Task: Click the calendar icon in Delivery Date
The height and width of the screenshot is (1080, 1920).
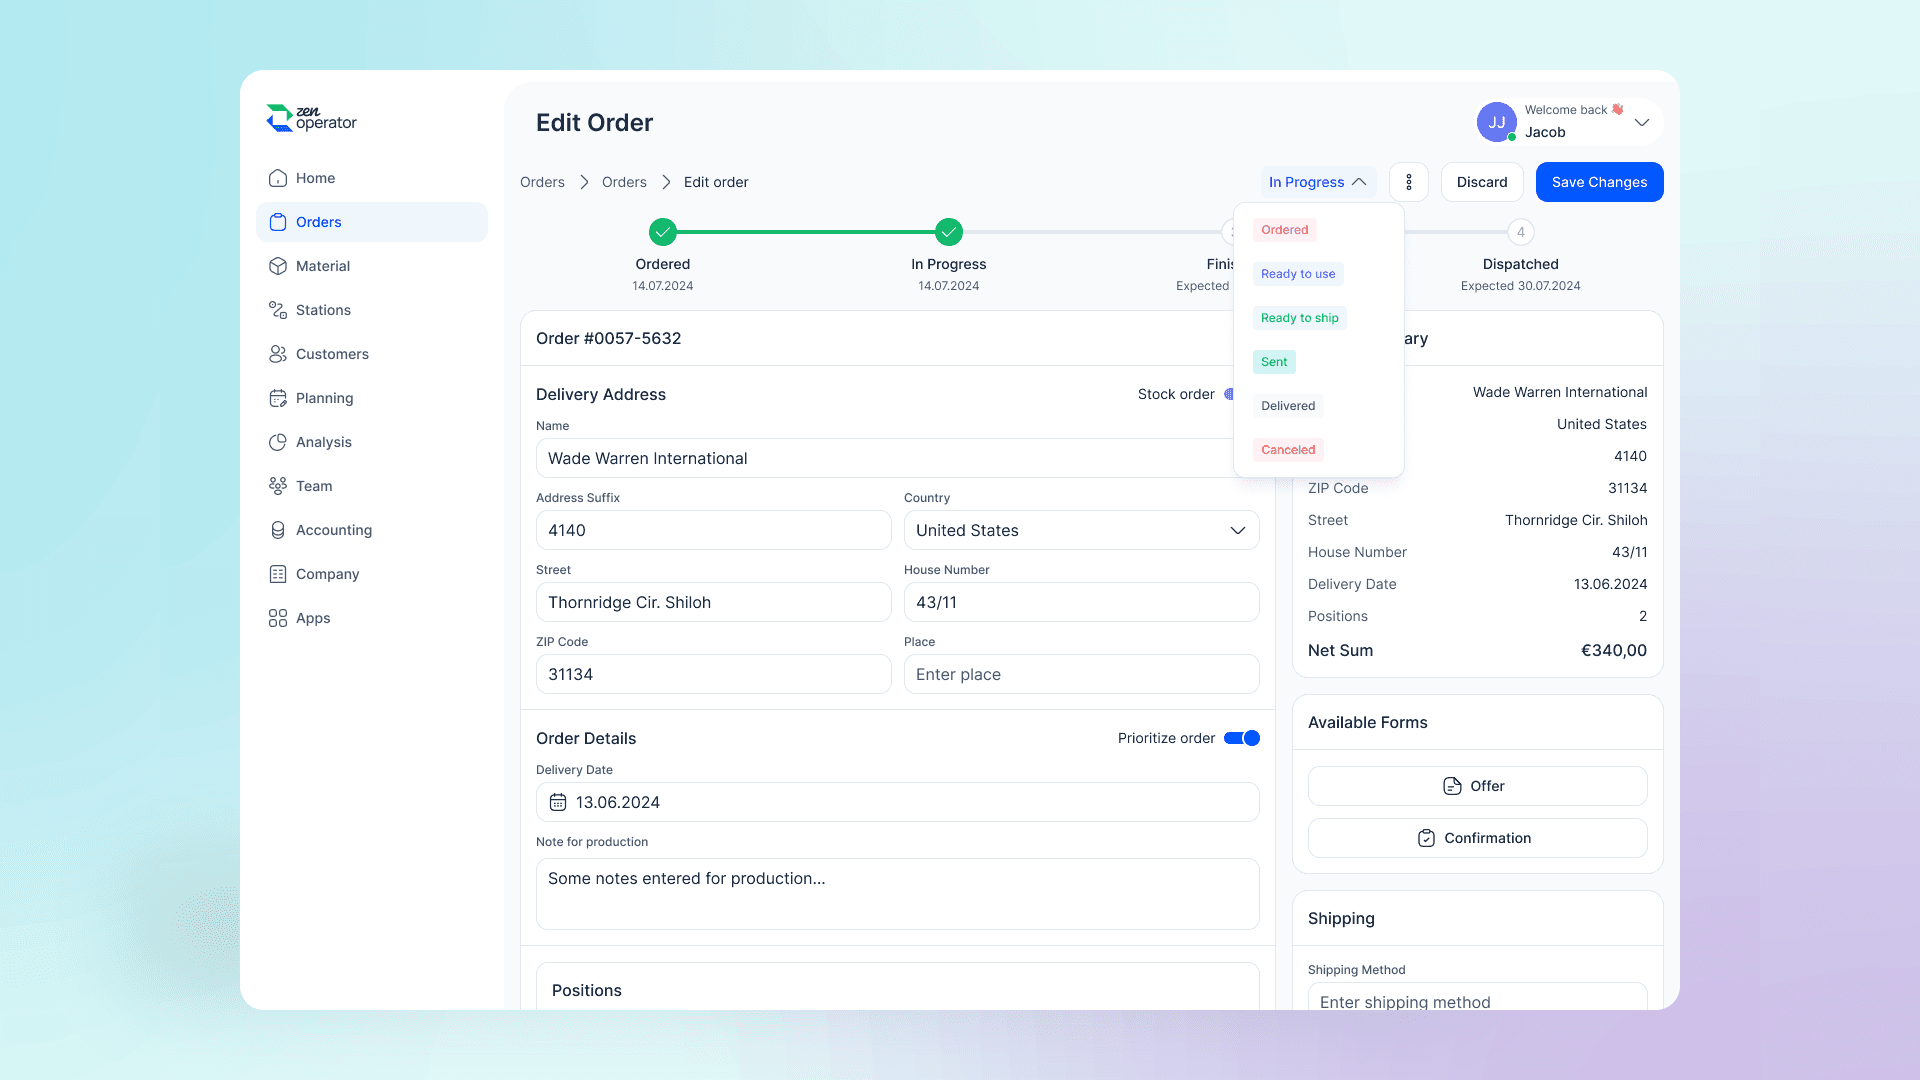Action: pos(558,802)
